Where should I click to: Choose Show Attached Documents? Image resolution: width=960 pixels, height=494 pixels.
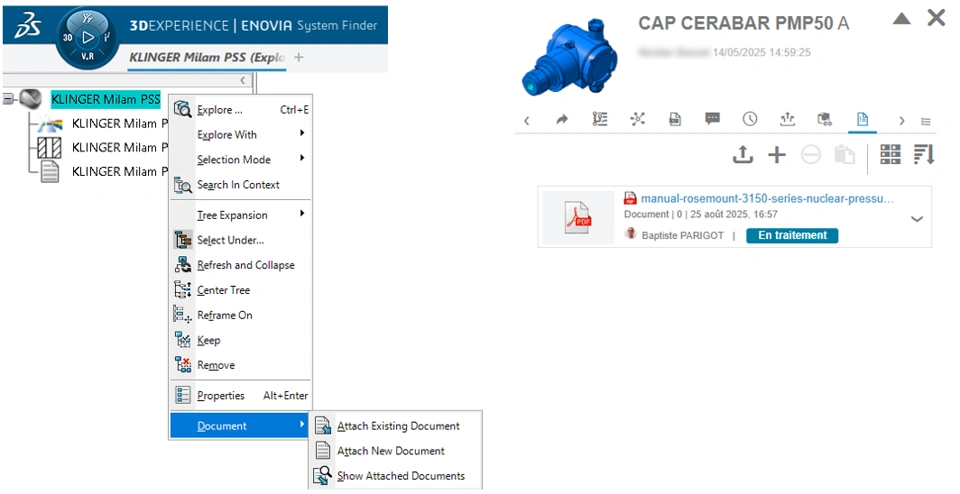click(x=395, y=476)
